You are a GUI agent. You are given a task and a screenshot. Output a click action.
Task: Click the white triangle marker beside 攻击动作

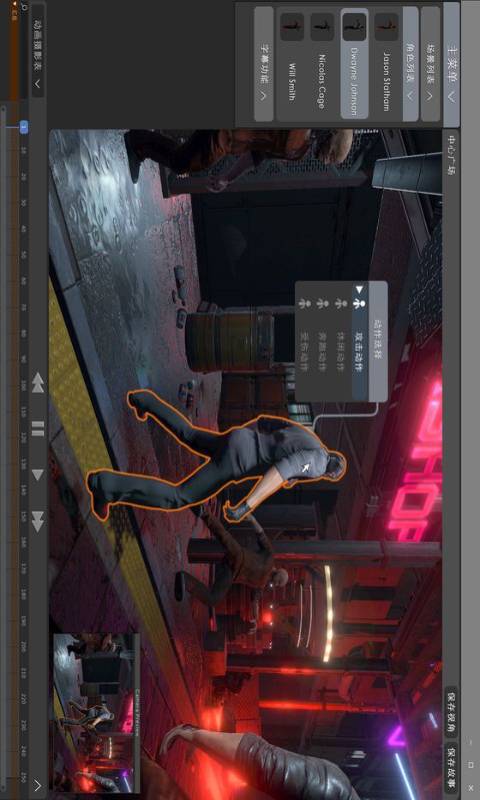(360, 290)
